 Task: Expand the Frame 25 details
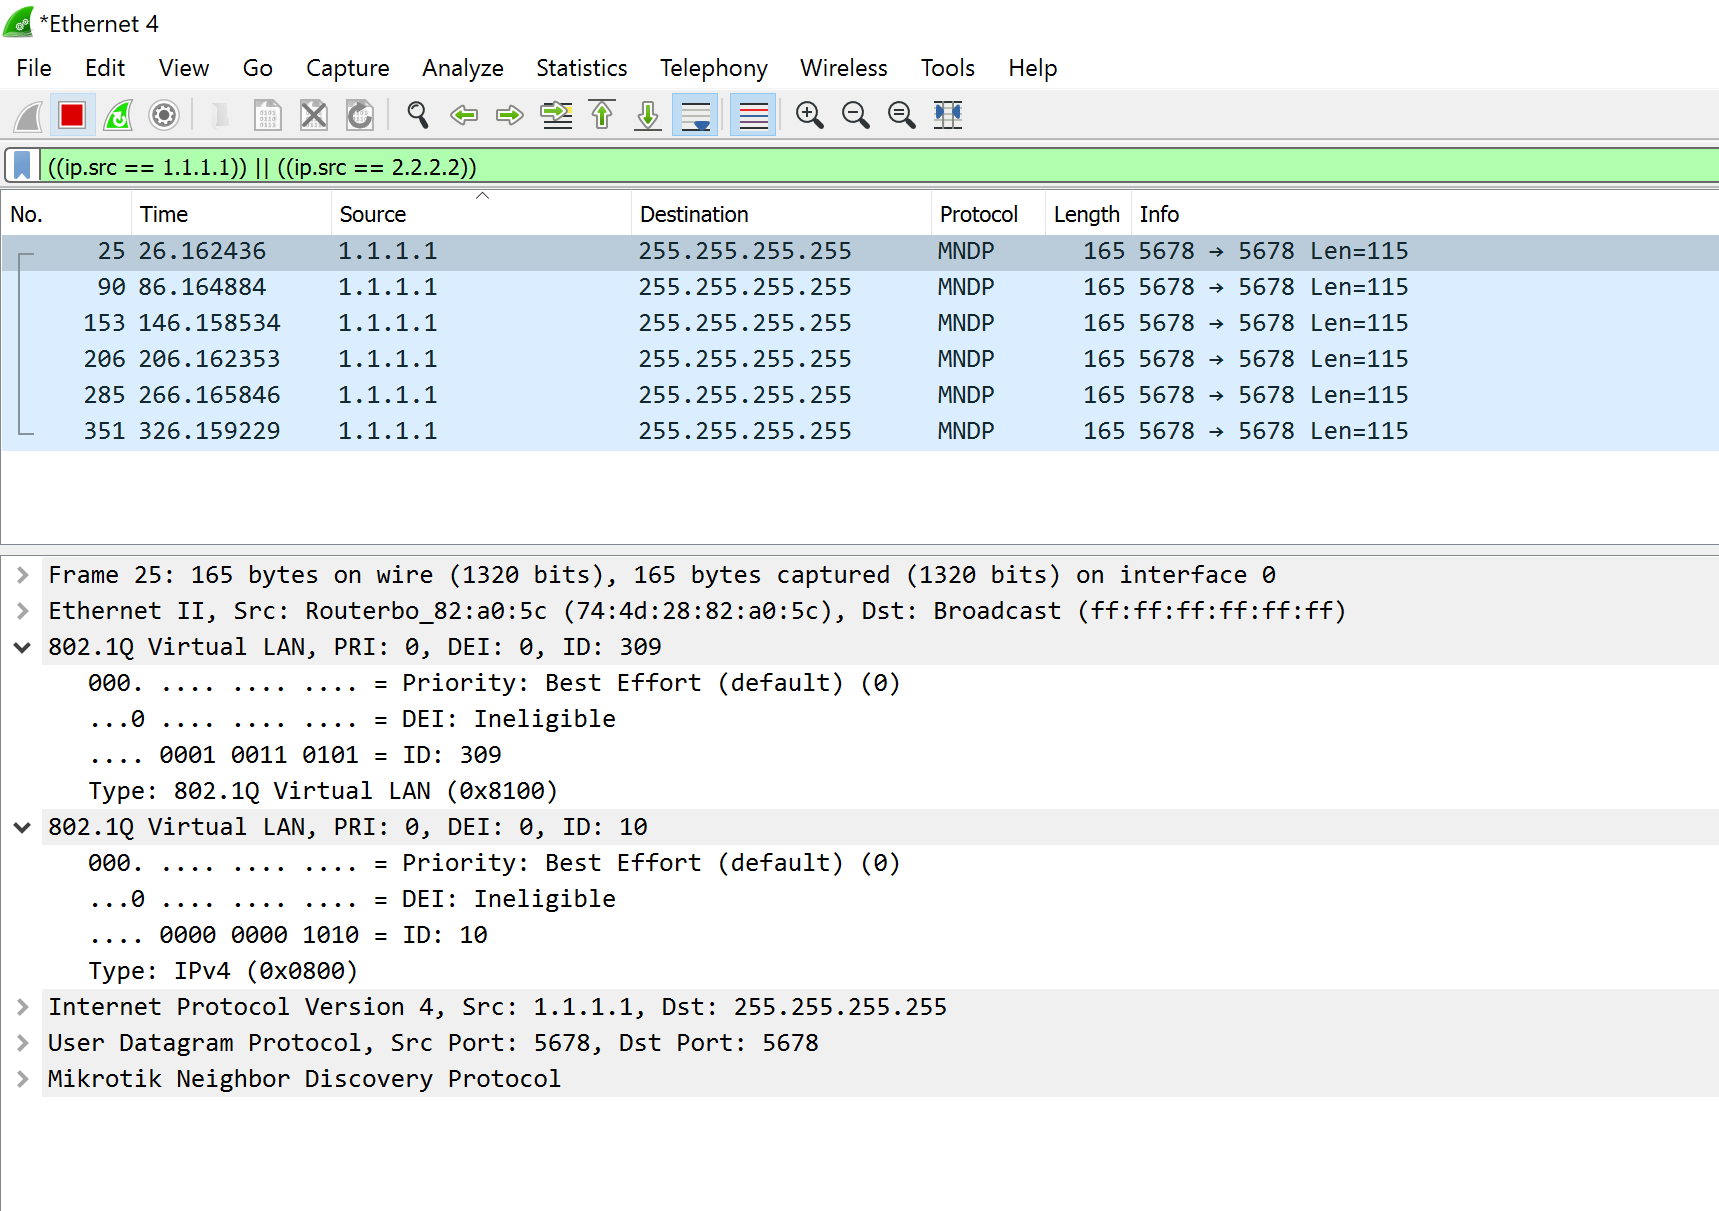coord(22,575)
